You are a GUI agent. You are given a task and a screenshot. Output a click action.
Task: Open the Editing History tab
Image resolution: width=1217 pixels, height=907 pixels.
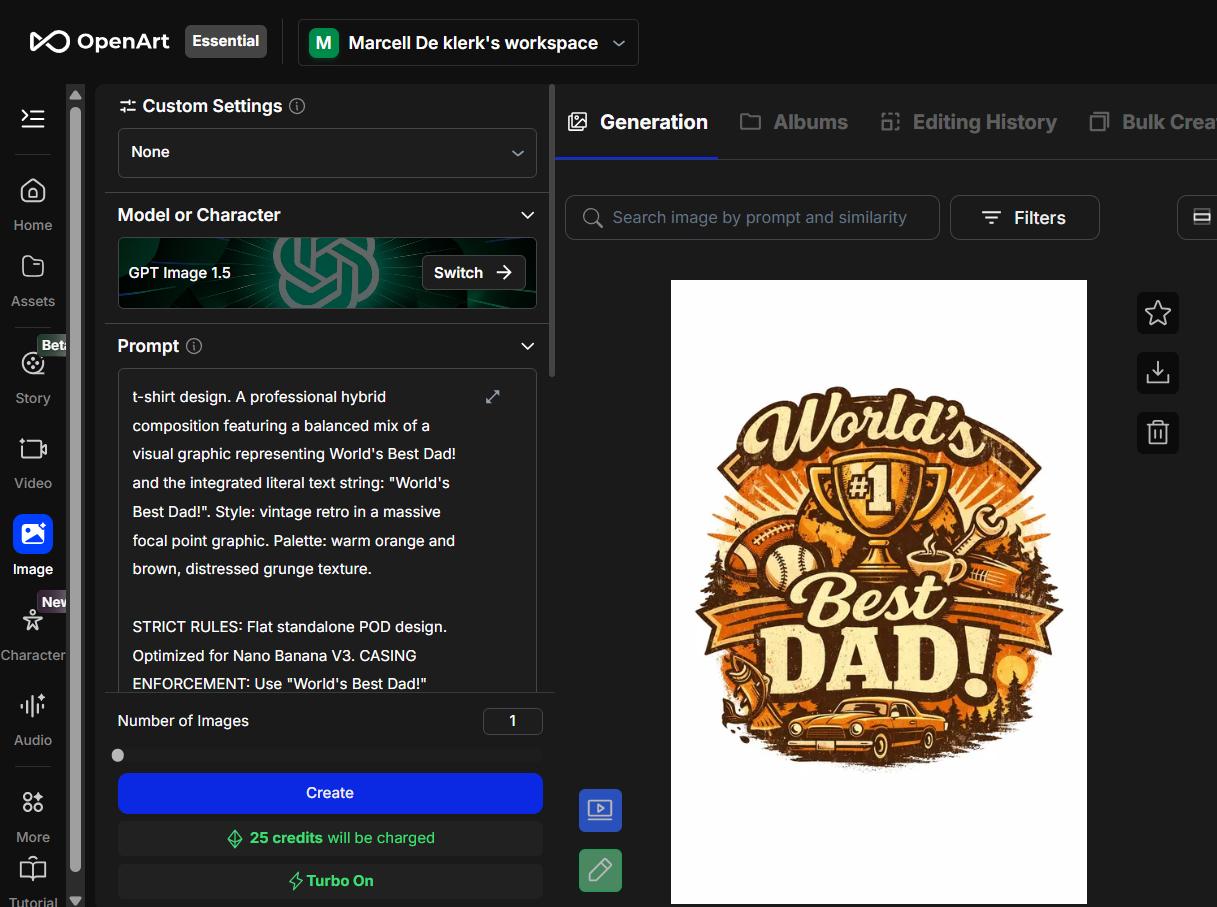(x=967, y=121)
